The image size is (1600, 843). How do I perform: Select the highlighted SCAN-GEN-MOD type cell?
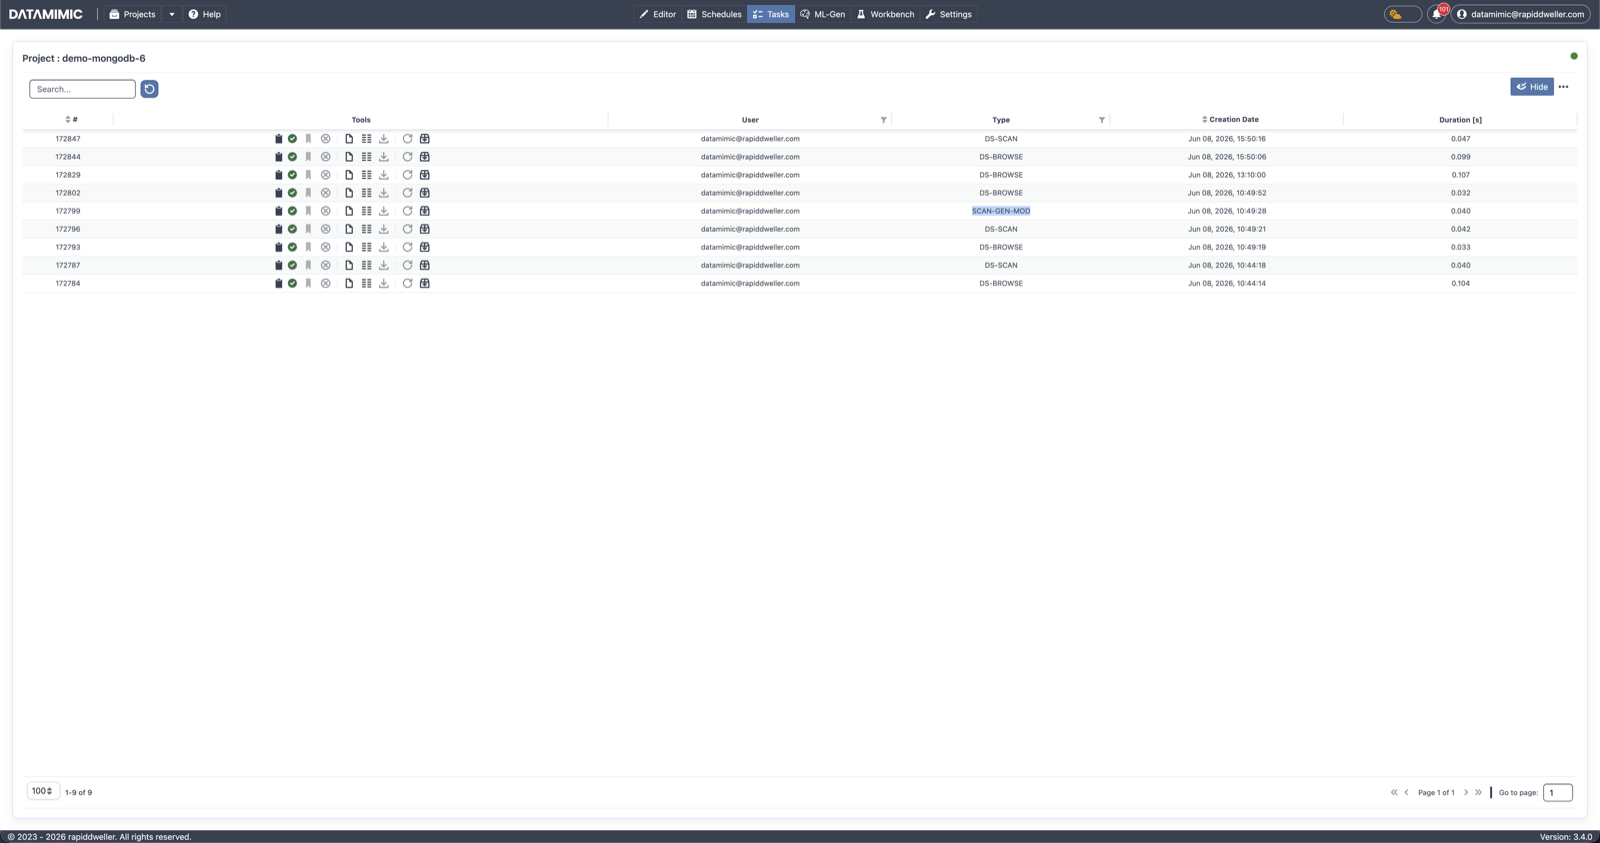(x=1001, y=211)
